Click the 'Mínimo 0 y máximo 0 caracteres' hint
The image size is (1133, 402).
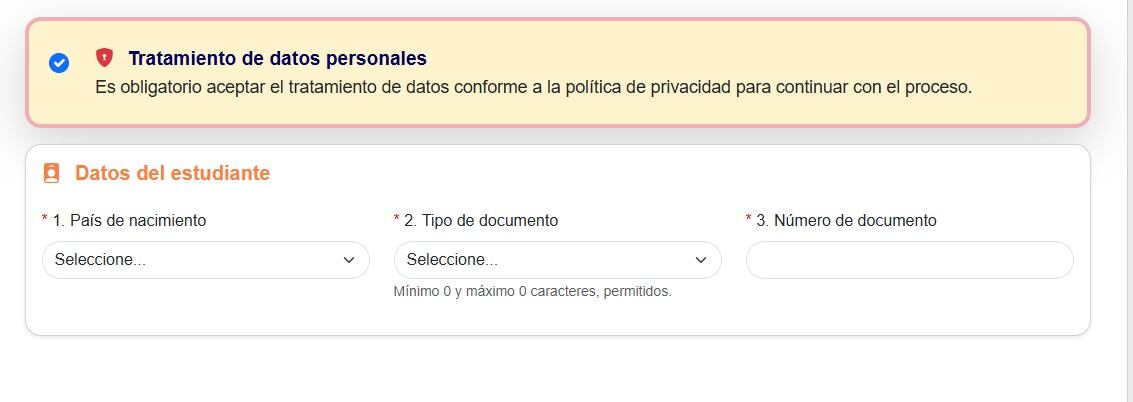pos(532,292)
